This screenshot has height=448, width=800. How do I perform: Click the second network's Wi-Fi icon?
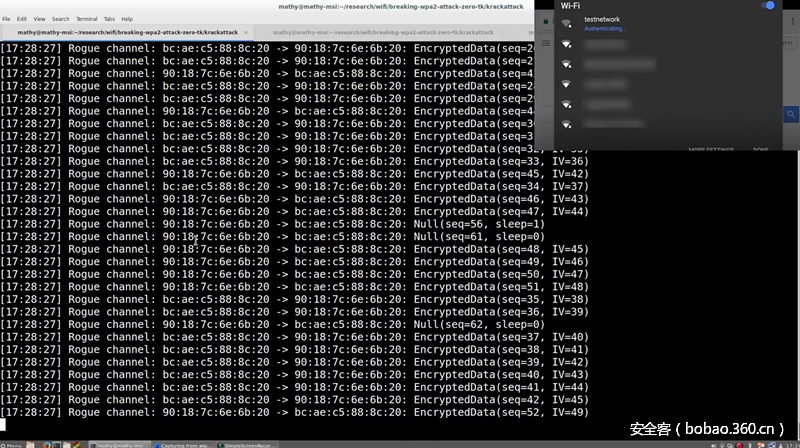(x=567, y=45)
